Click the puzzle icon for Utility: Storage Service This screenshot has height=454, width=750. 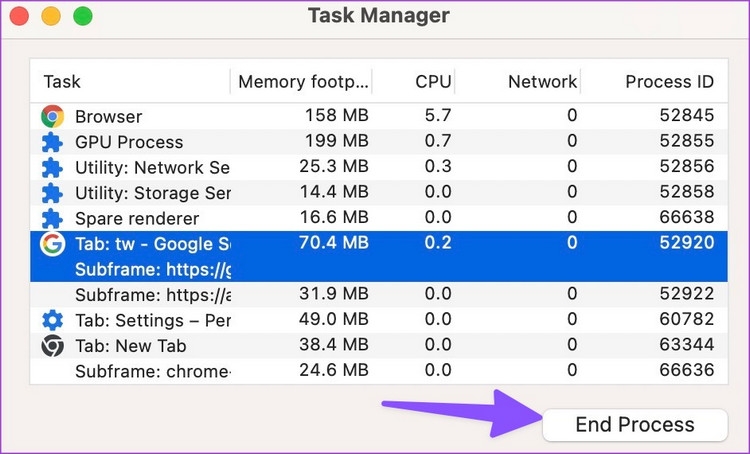[52, 193]
